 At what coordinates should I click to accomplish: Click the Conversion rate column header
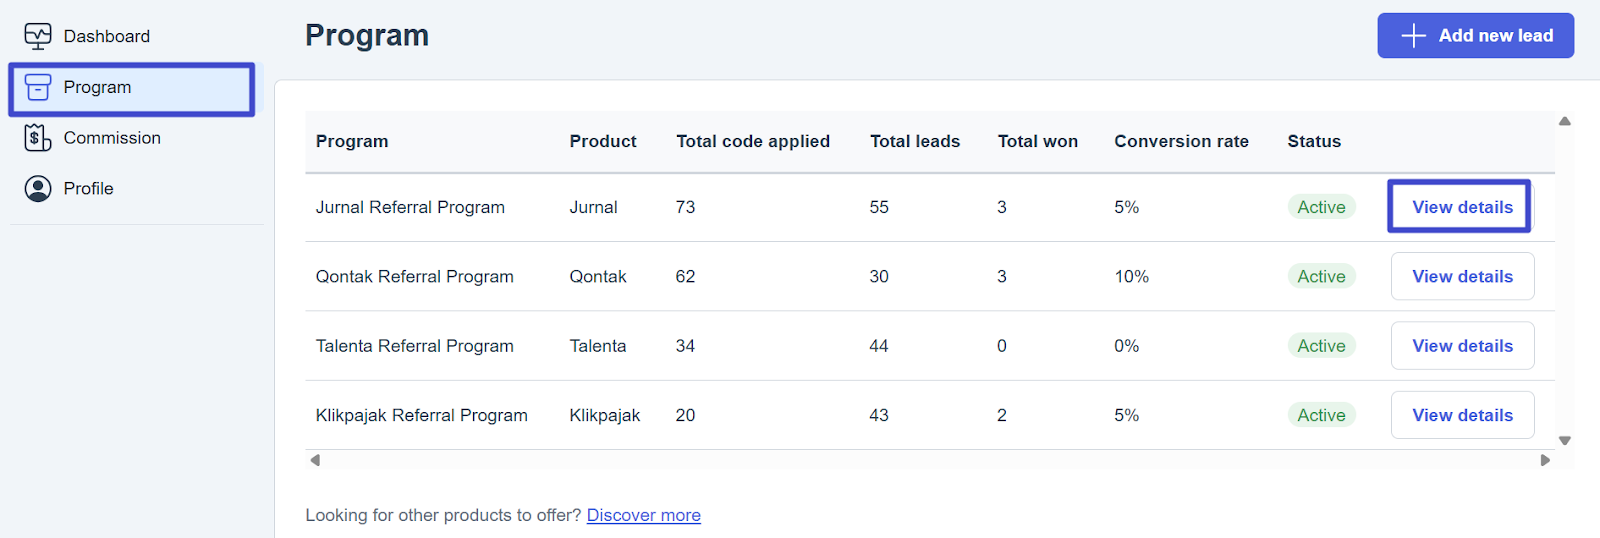(x=1181, y=142)
